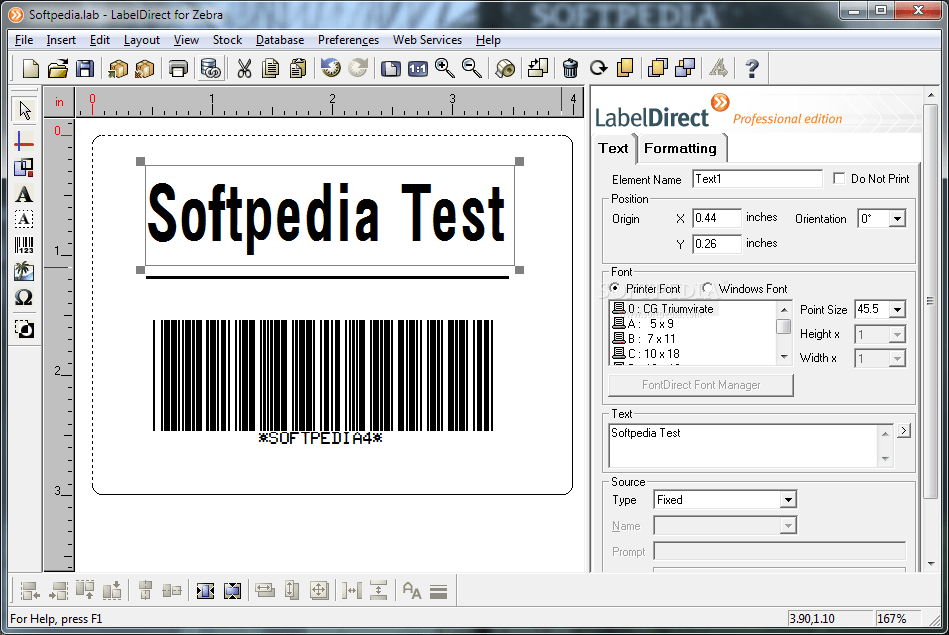Delete element with trash can icon

pyautogui.click(x=570, y=68)
